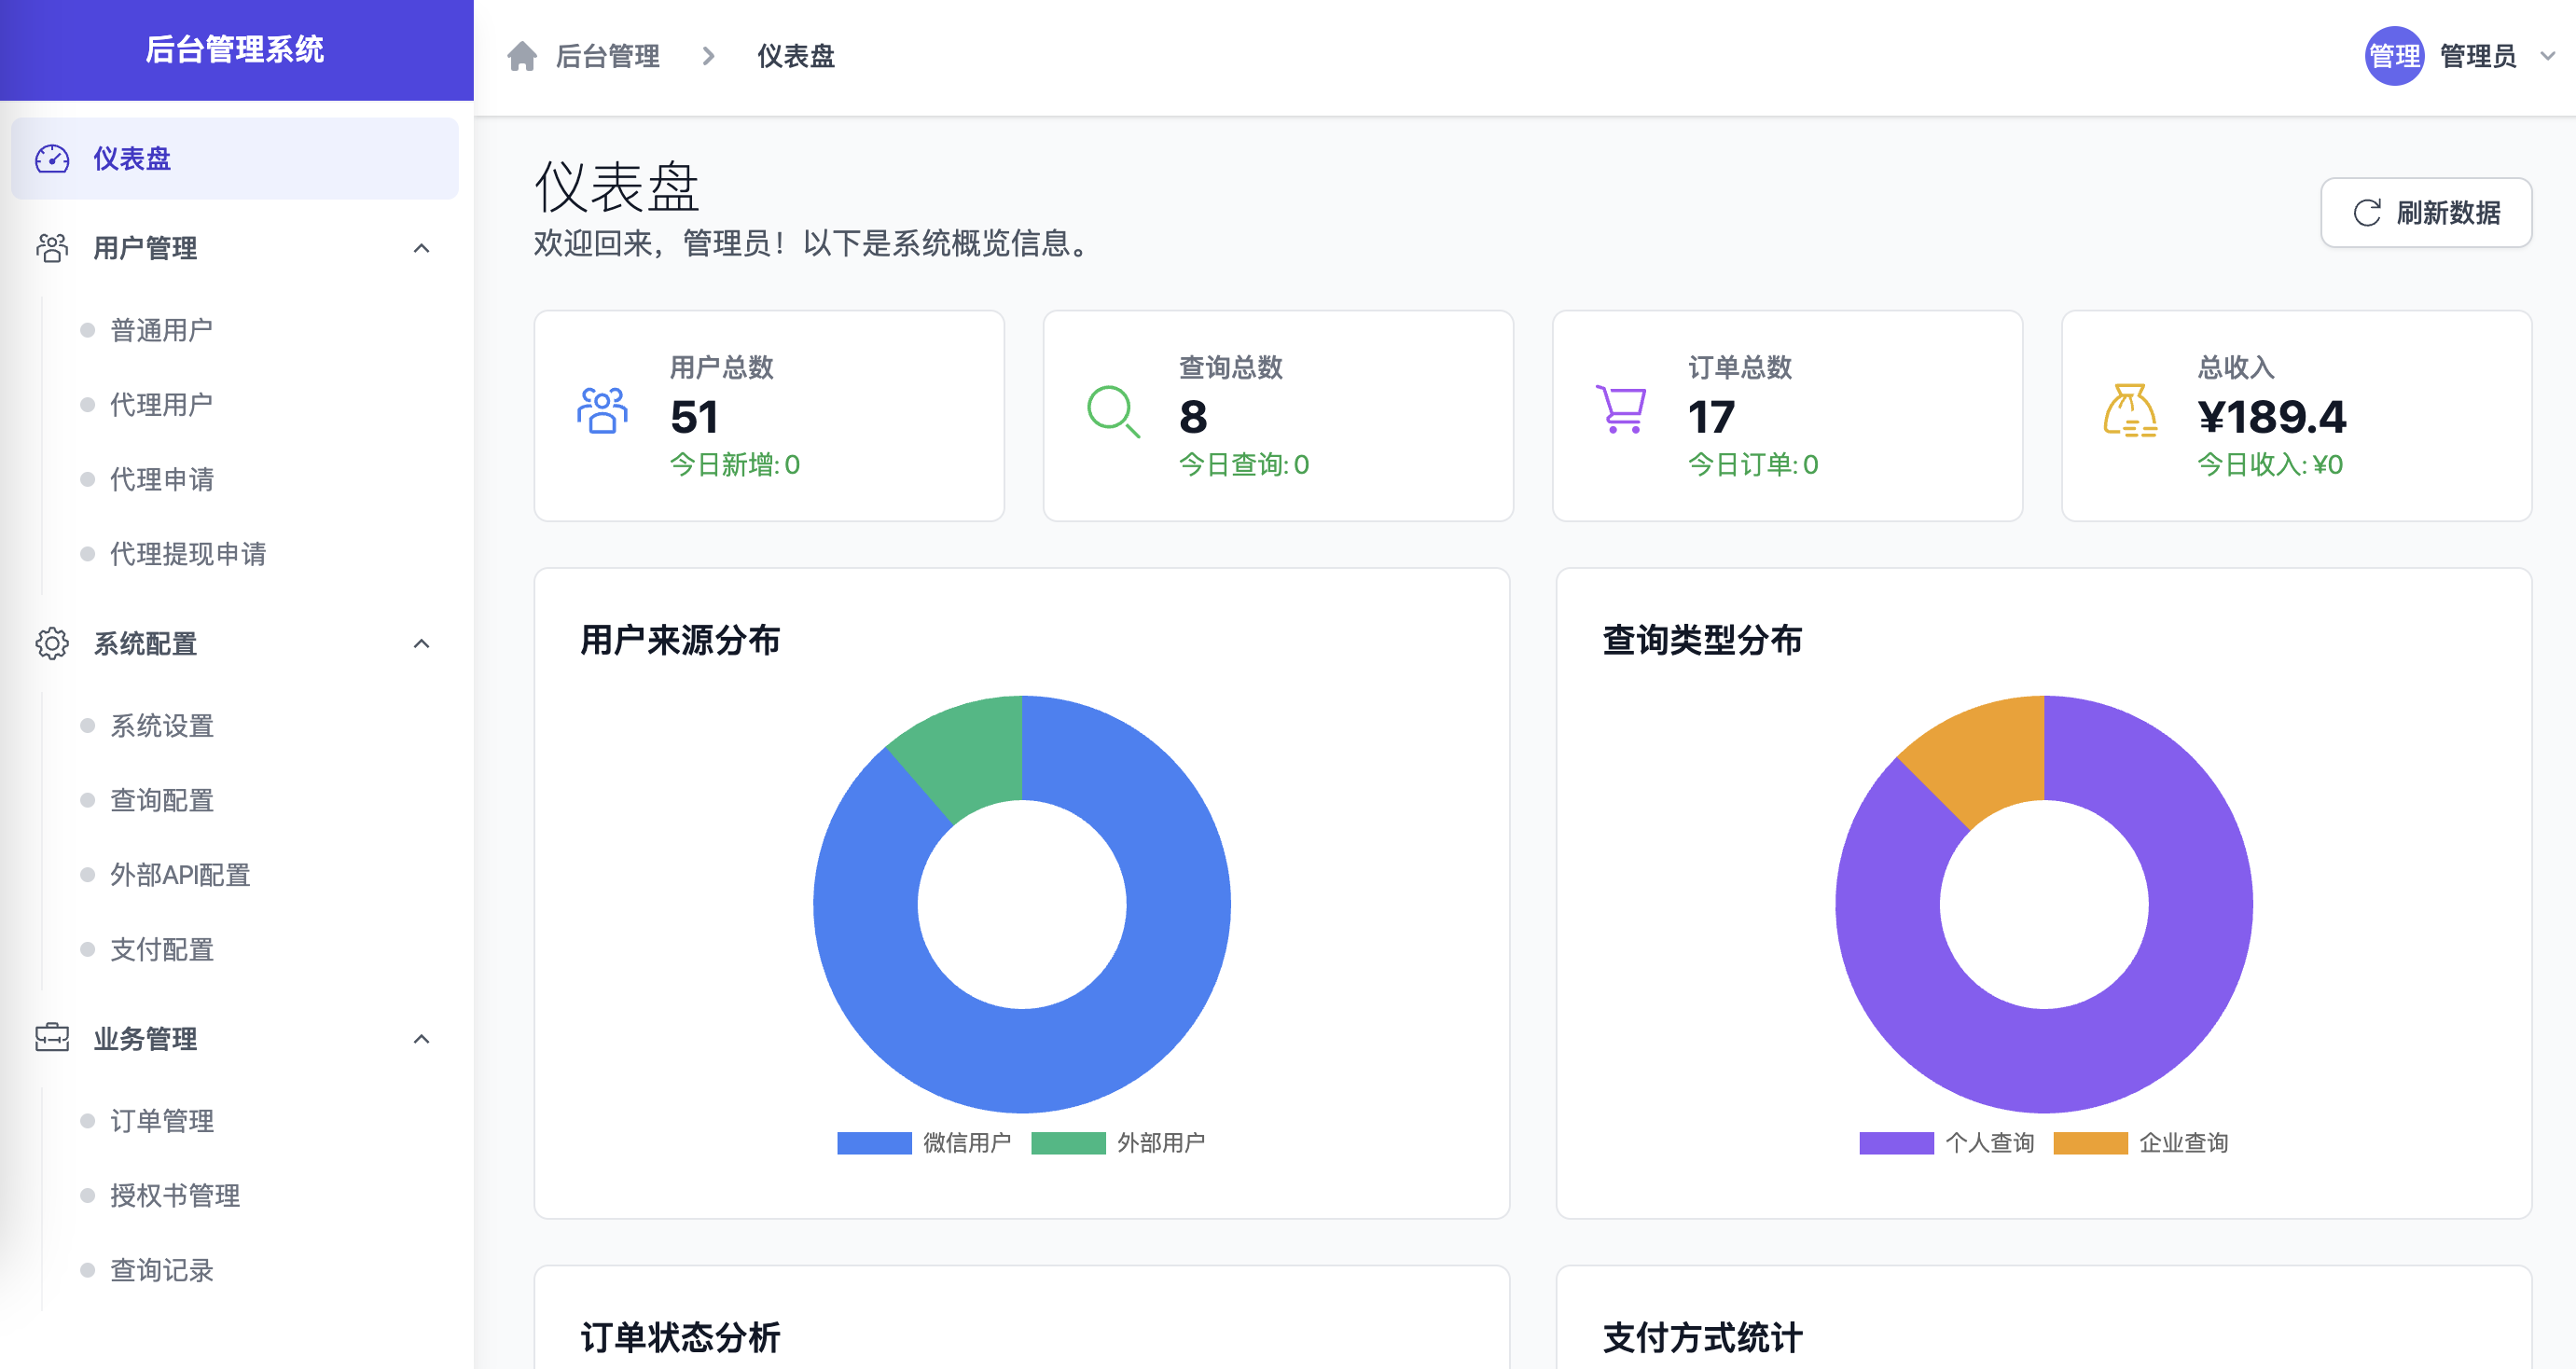This screenshot has height=1369, width=2576.
Task: Toggle 外部用户 legend green swatch
Action: [x=1068, y=1143]
